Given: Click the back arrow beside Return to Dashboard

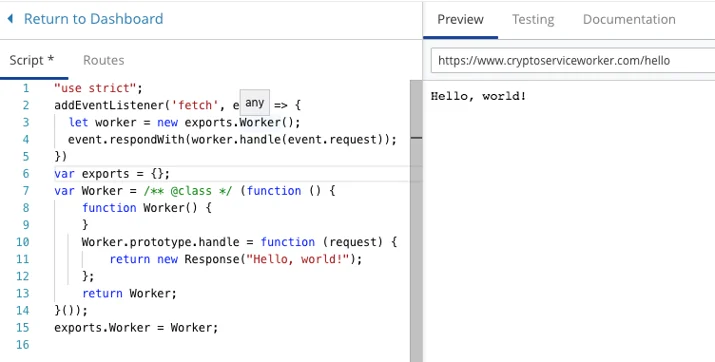Looking at the screenshot, I should coord(10,19).
